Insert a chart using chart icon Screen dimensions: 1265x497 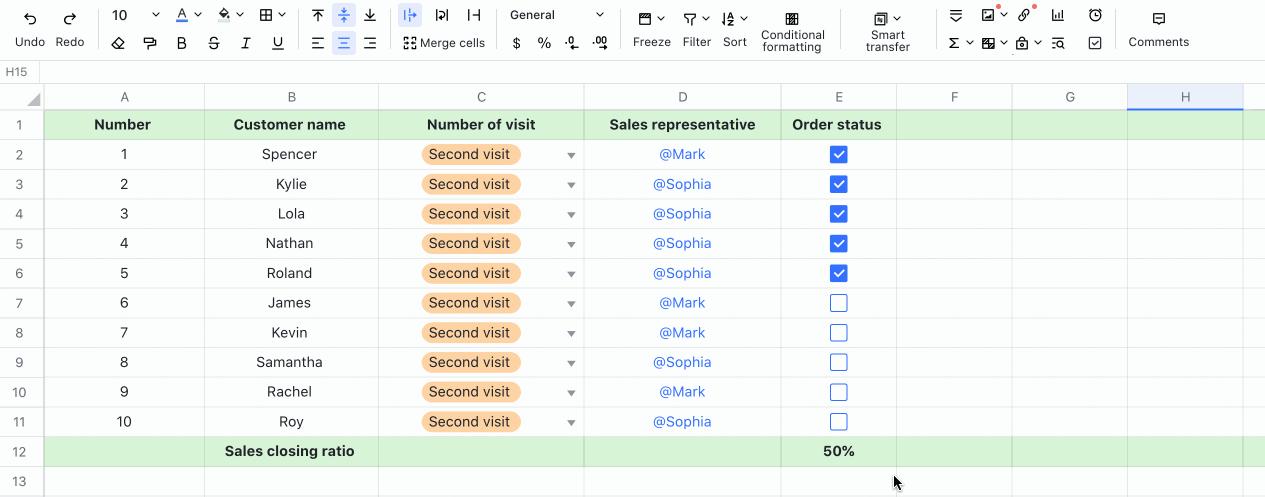tap(1058, 15)
